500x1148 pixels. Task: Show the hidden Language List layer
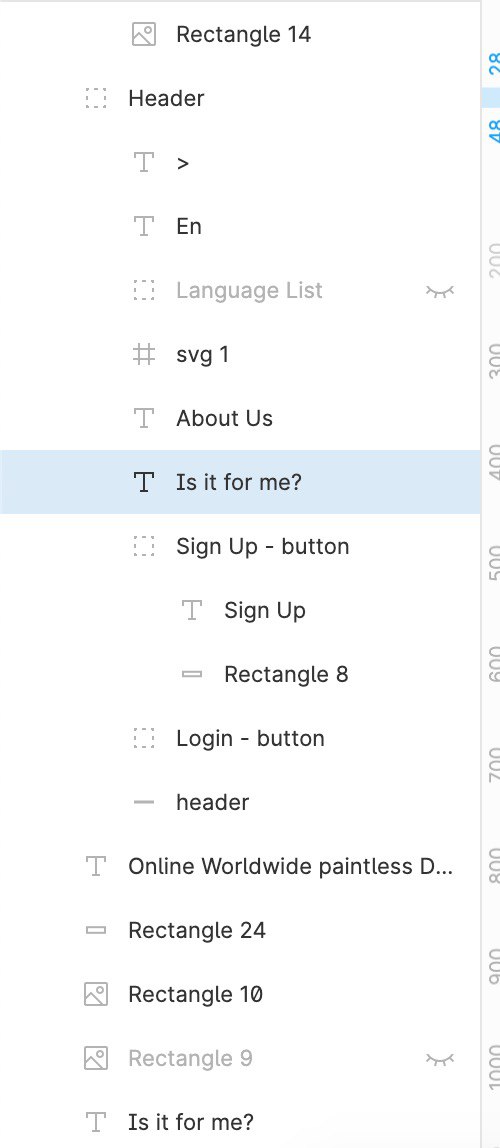click(440, 291)
